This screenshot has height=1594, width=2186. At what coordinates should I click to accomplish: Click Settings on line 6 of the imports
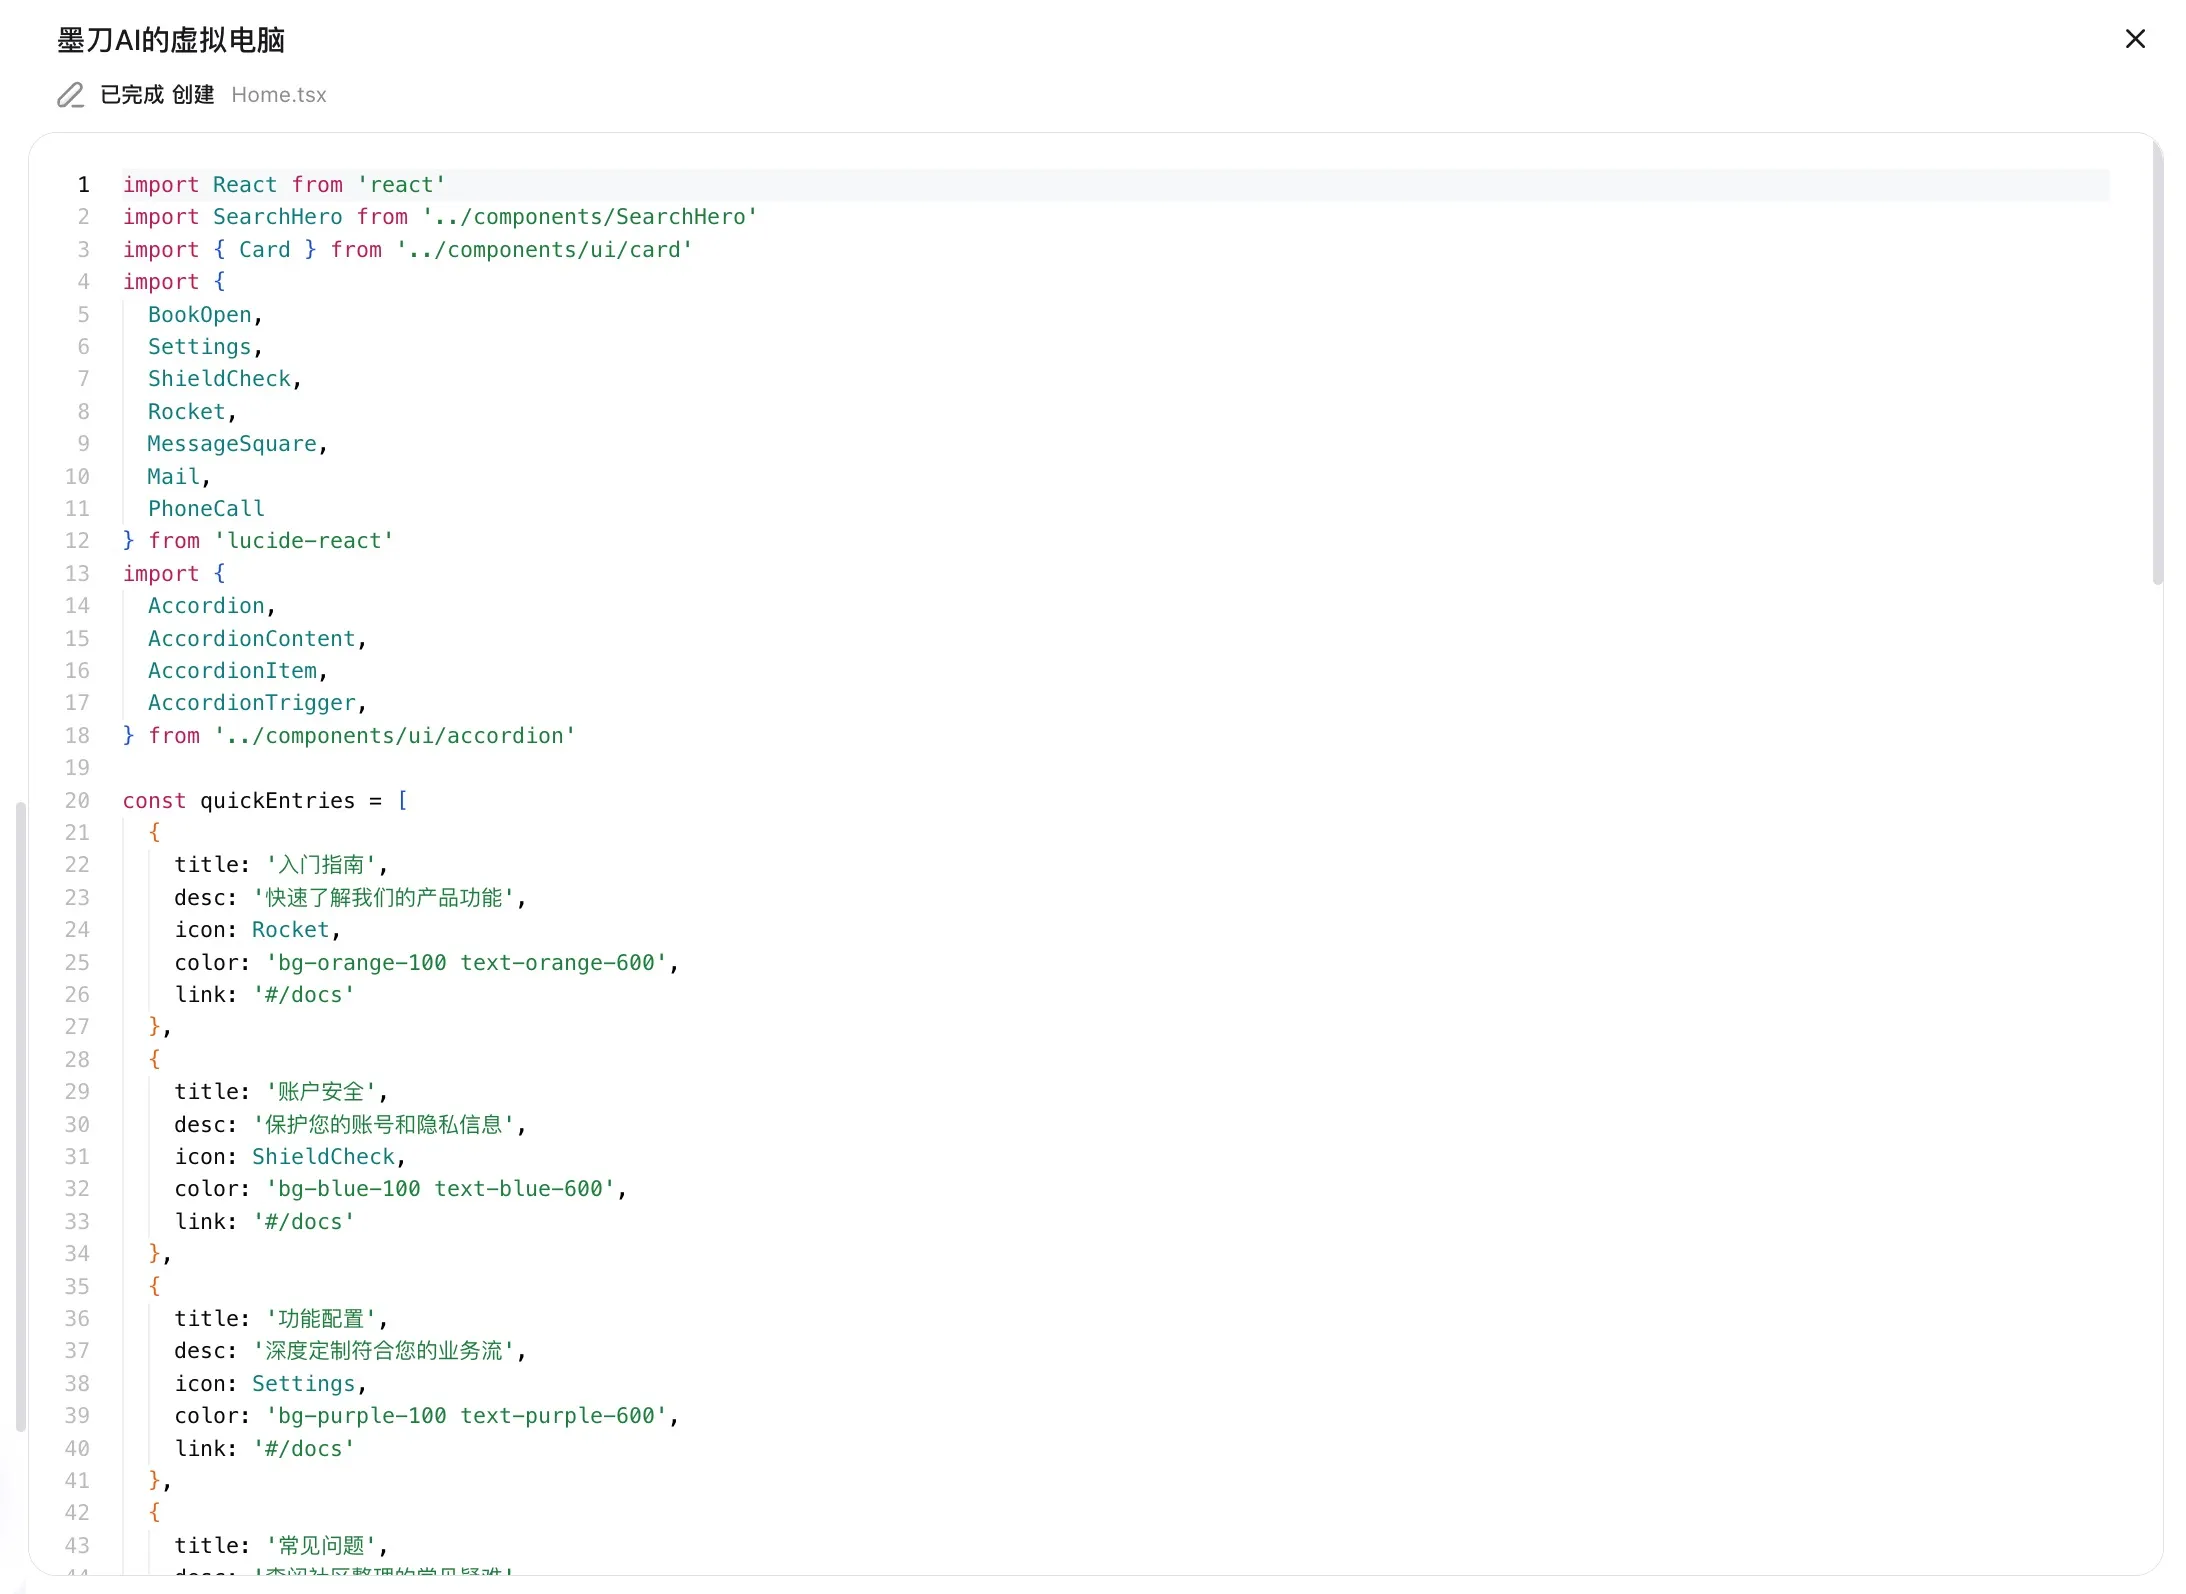(x=200, y=347)
